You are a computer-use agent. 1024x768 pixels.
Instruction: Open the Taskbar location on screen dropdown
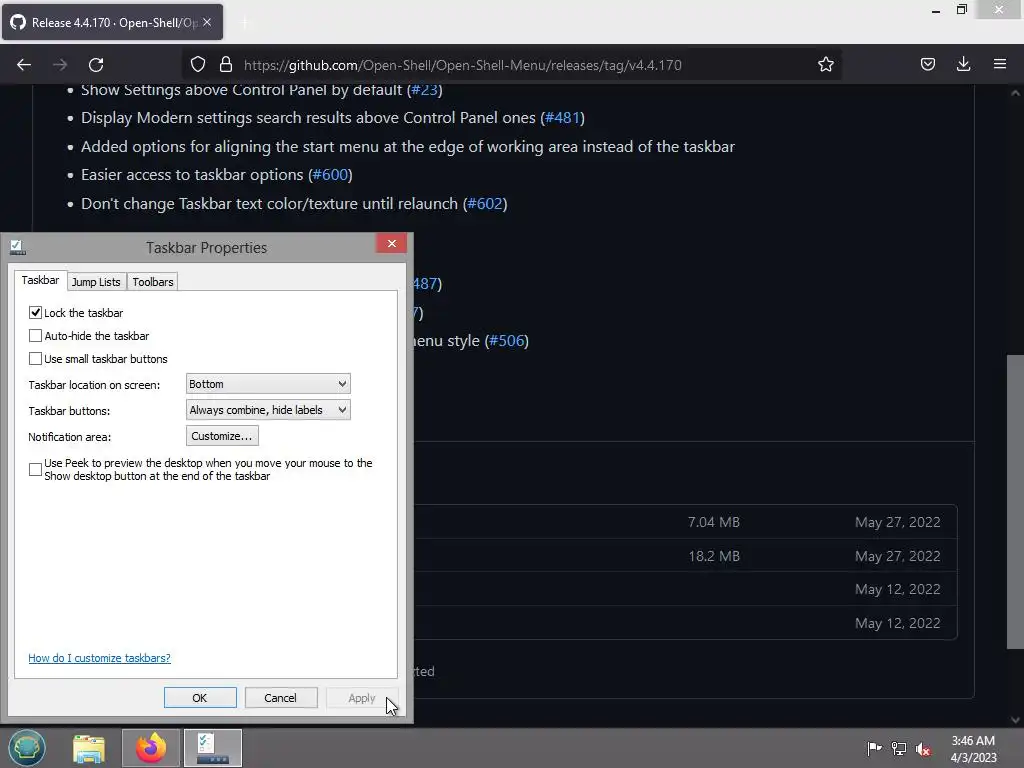pos(268,384)
